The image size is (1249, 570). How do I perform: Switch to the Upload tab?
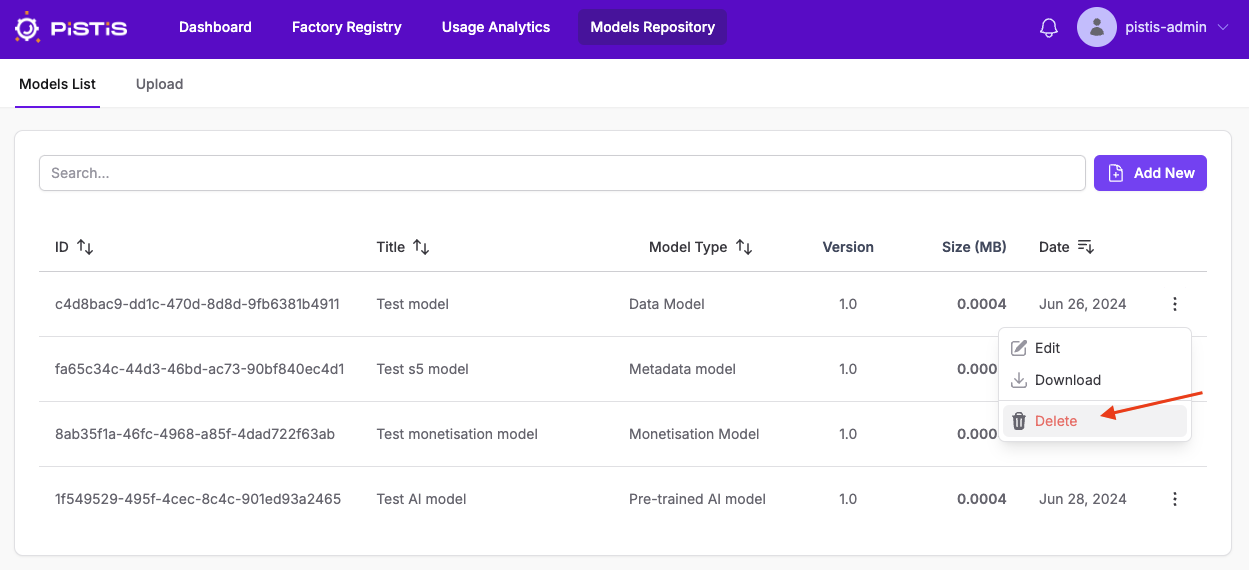point(159,84)
